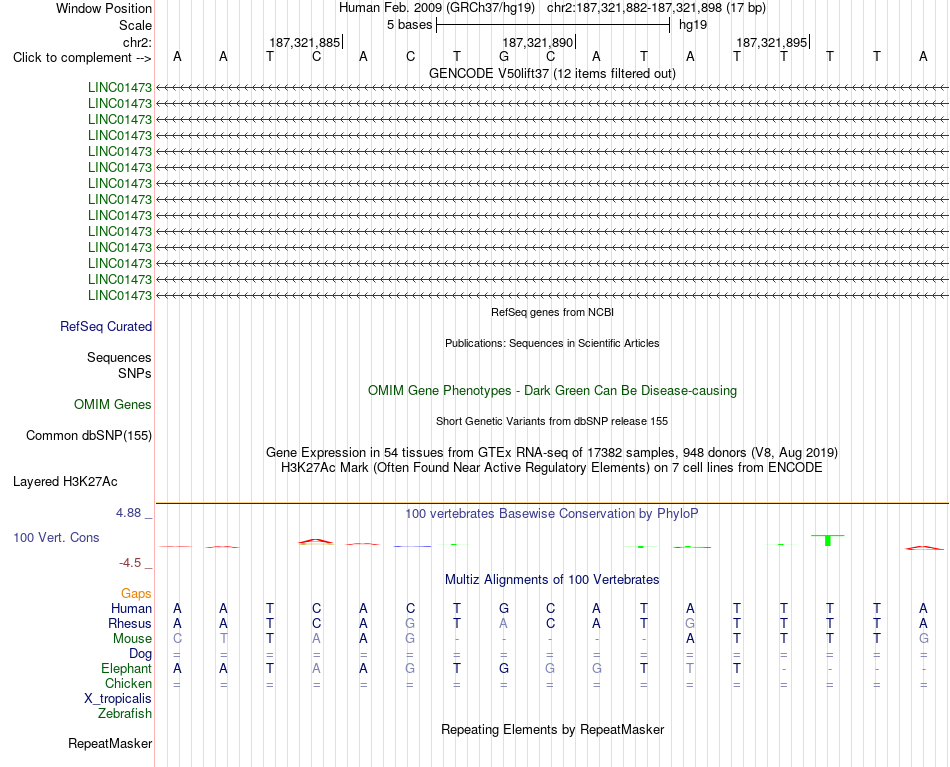Image resolution: width=950 pixels, height=767 pixels.
Task: Open the RepeatMasker track label
Action: pyautogui.click(x=110, y=743)
